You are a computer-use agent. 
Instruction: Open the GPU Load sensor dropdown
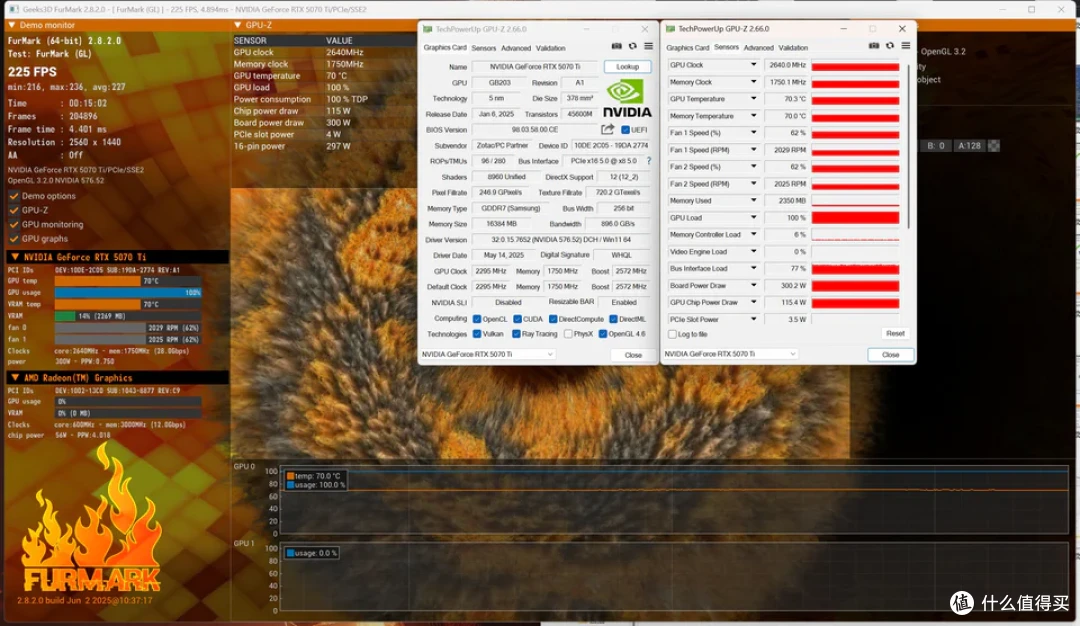coord(753,218)
